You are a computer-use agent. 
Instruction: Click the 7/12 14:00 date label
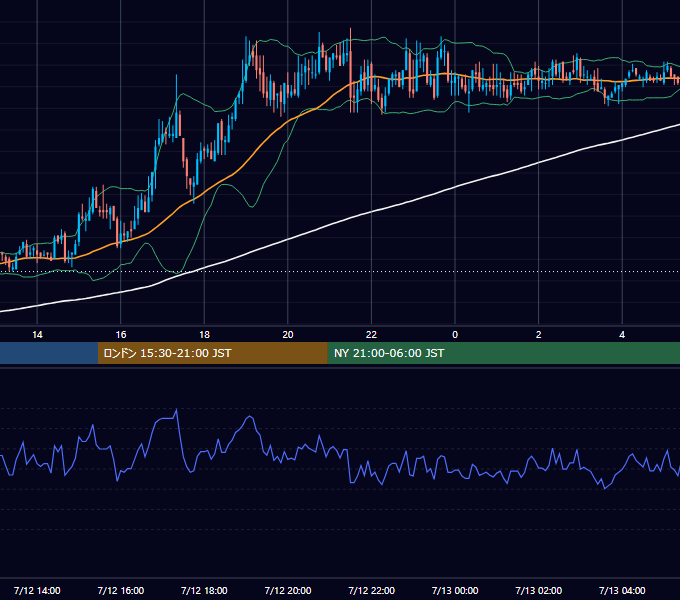(37, 590)
